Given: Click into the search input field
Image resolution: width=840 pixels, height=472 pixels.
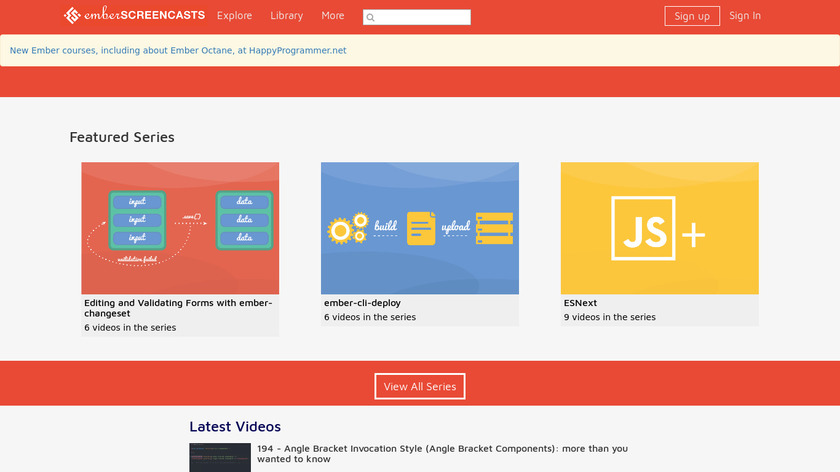Looking at the screenshot, I should [417, 17].
